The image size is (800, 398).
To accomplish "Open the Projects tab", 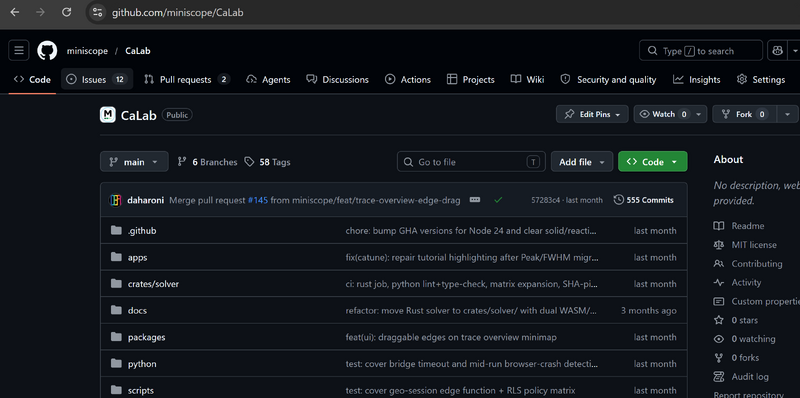I will pos(470,80).
